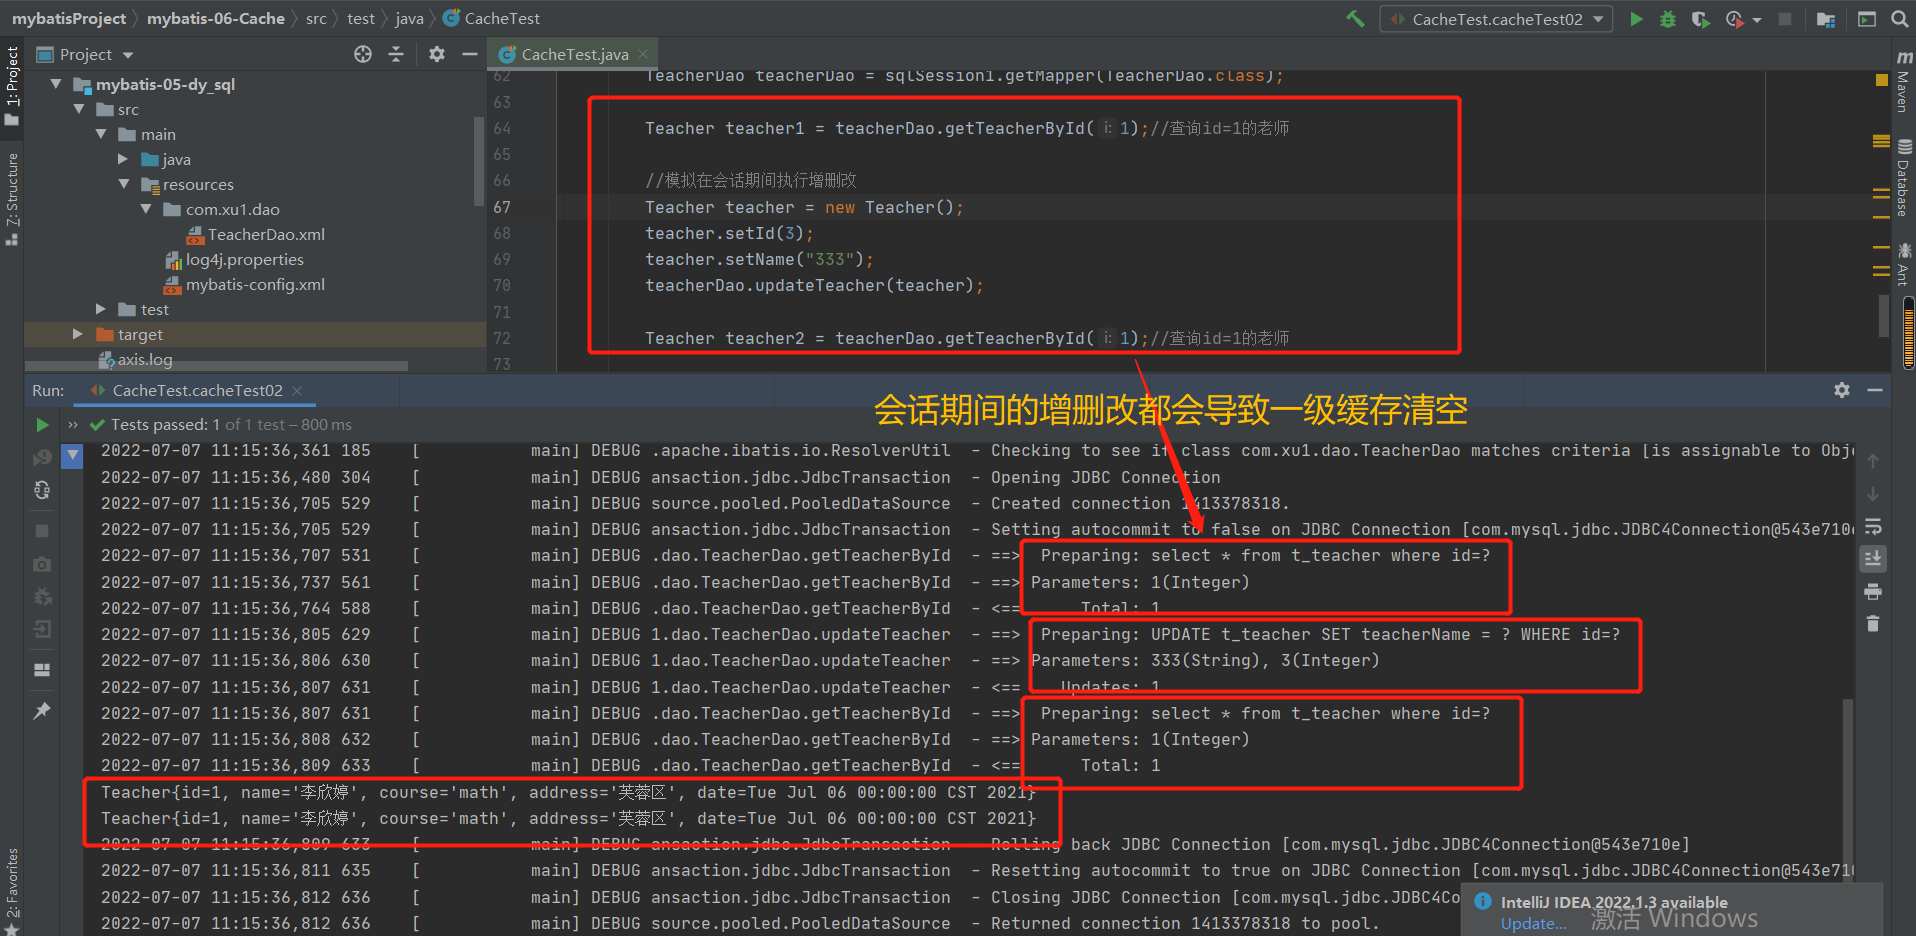Rerun the test with Run panel play icon
This screenshot has width=1916, height=936.
coord(42,425)
